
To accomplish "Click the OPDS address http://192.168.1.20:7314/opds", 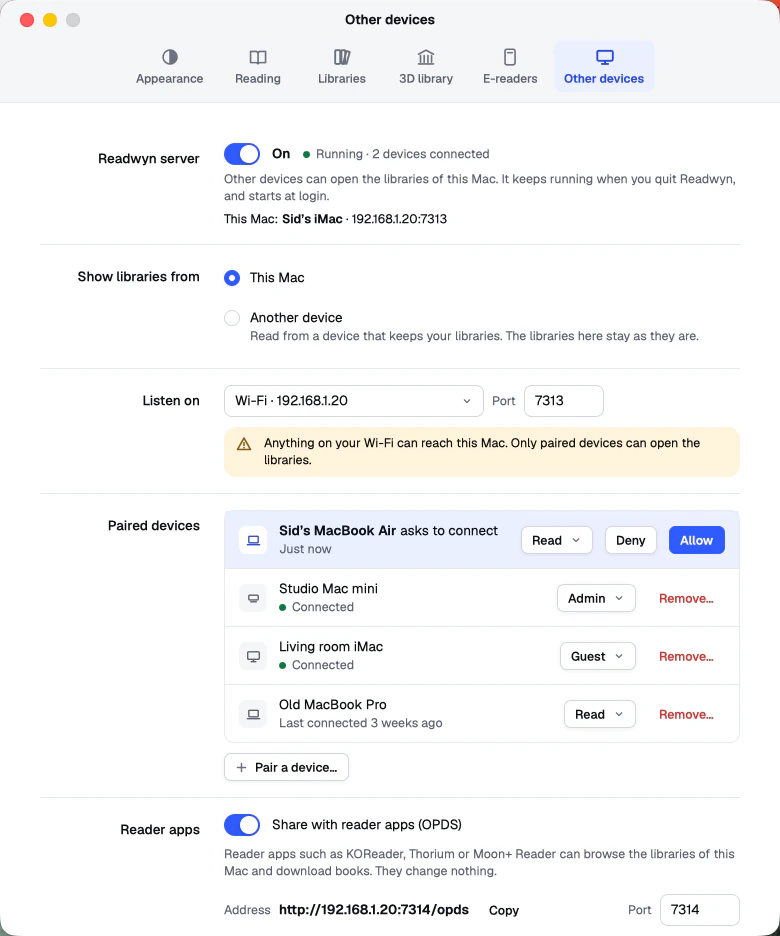I will [x=374, y=910].
